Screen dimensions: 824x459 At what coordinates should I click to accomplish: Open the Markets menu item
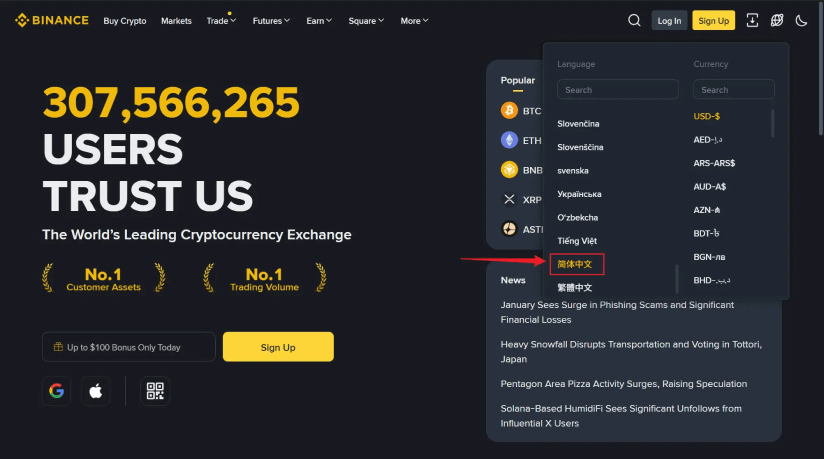(176, 21)
